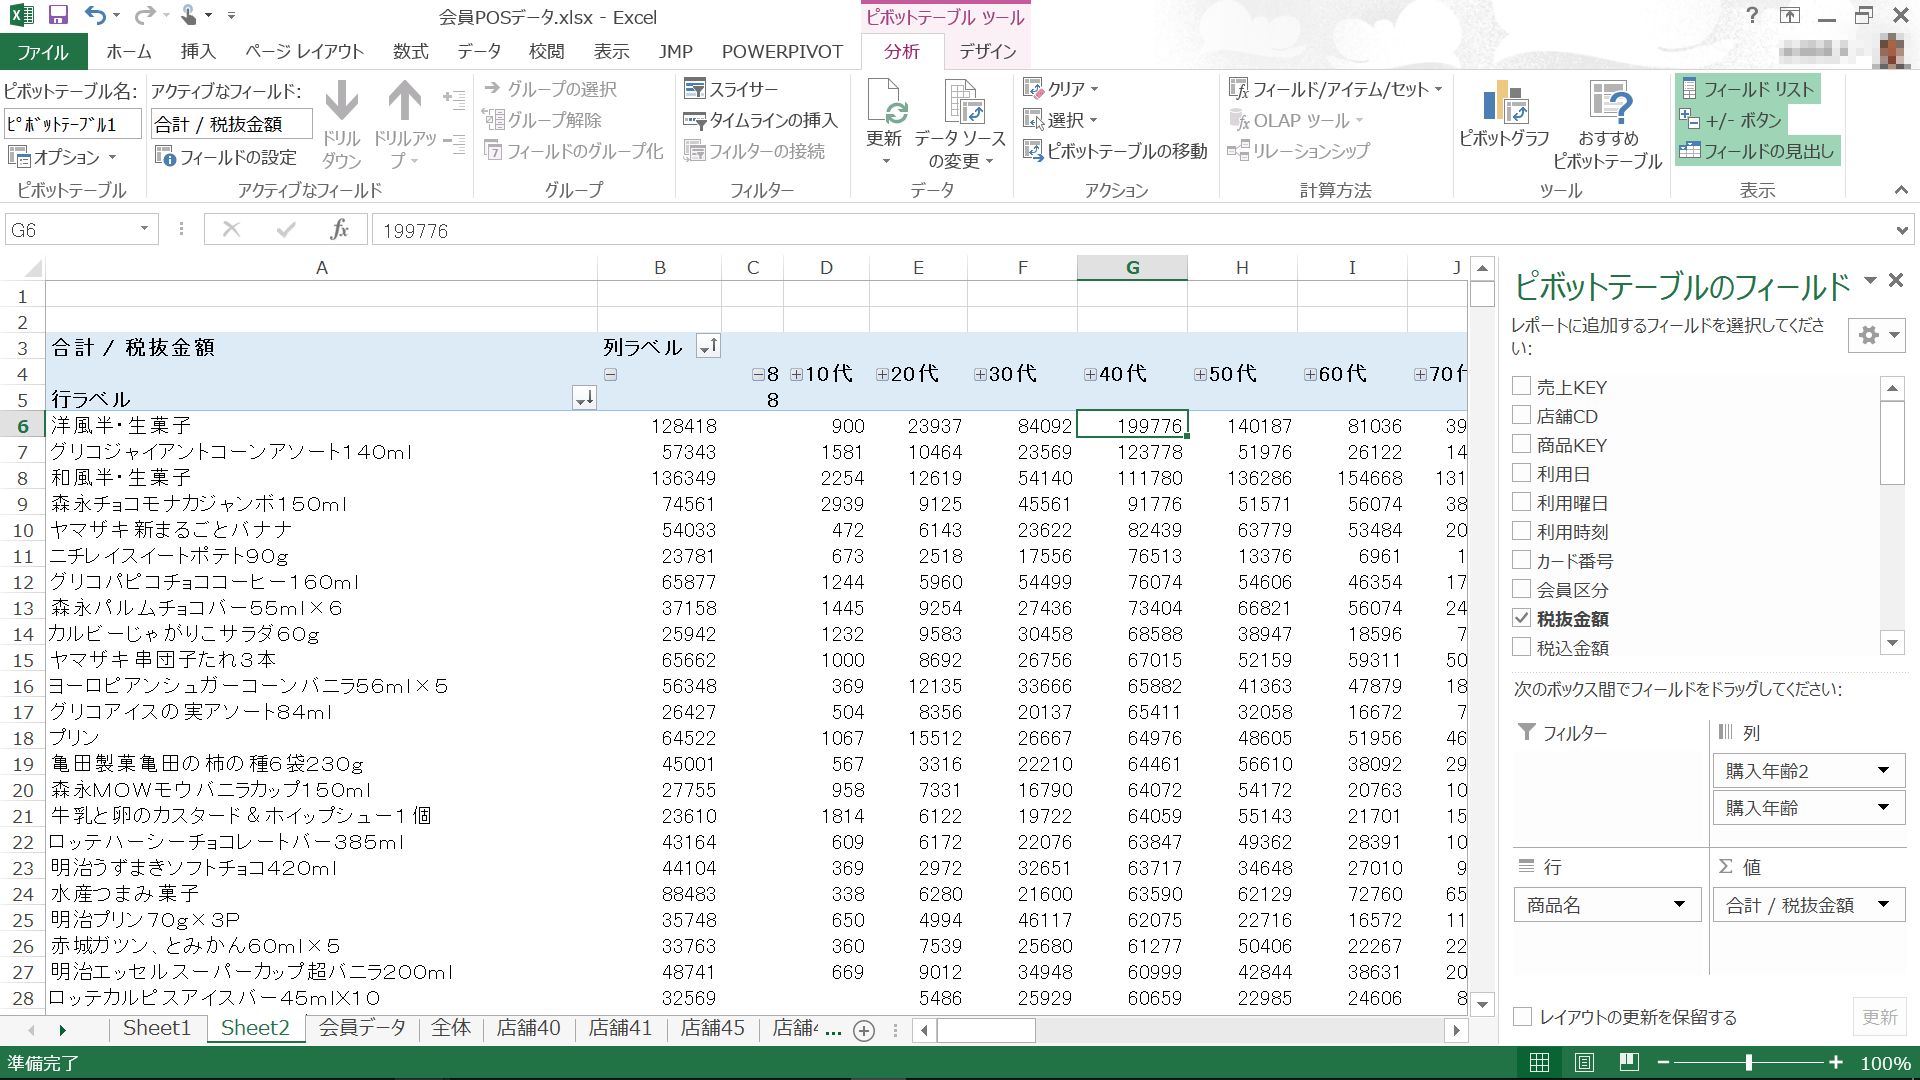Check the 利用曜日 field checkbox
Image resolution: width=1920 pixels, height=1080 pixels.
(x=1521, y=502)
